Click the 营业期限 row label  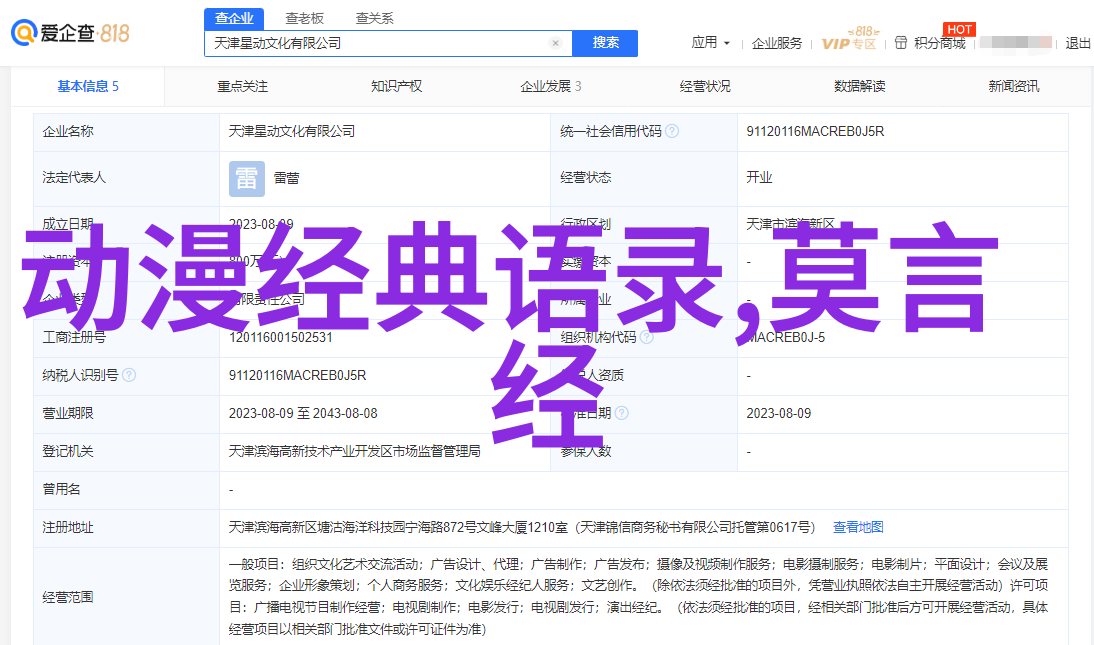coord(68,413)
